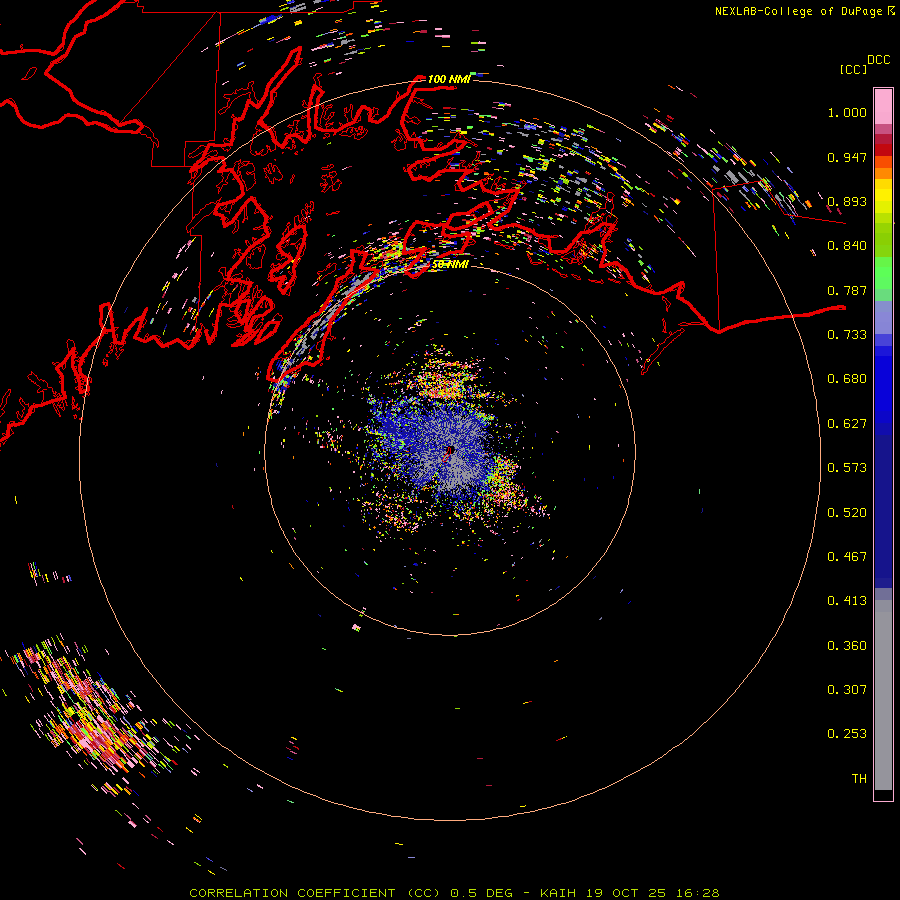The height and width of the screenshot is (900, 900).
Task: Click the DCC label above the color scale
Action: pos(879,60)
